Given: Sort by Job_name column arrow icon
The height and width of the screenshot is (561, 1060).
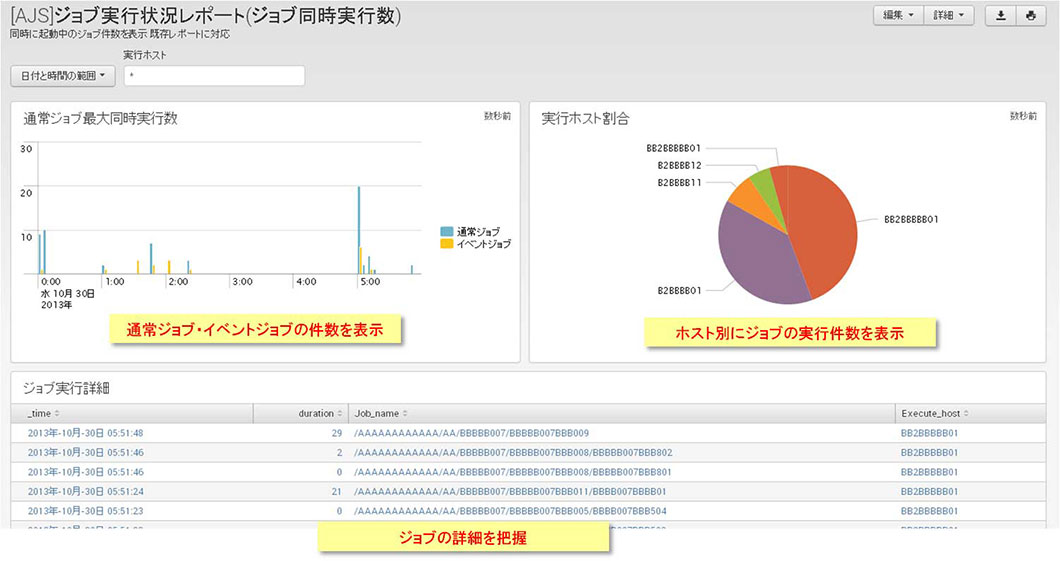Looking at the screenshot, I should [x=405, y=413].
